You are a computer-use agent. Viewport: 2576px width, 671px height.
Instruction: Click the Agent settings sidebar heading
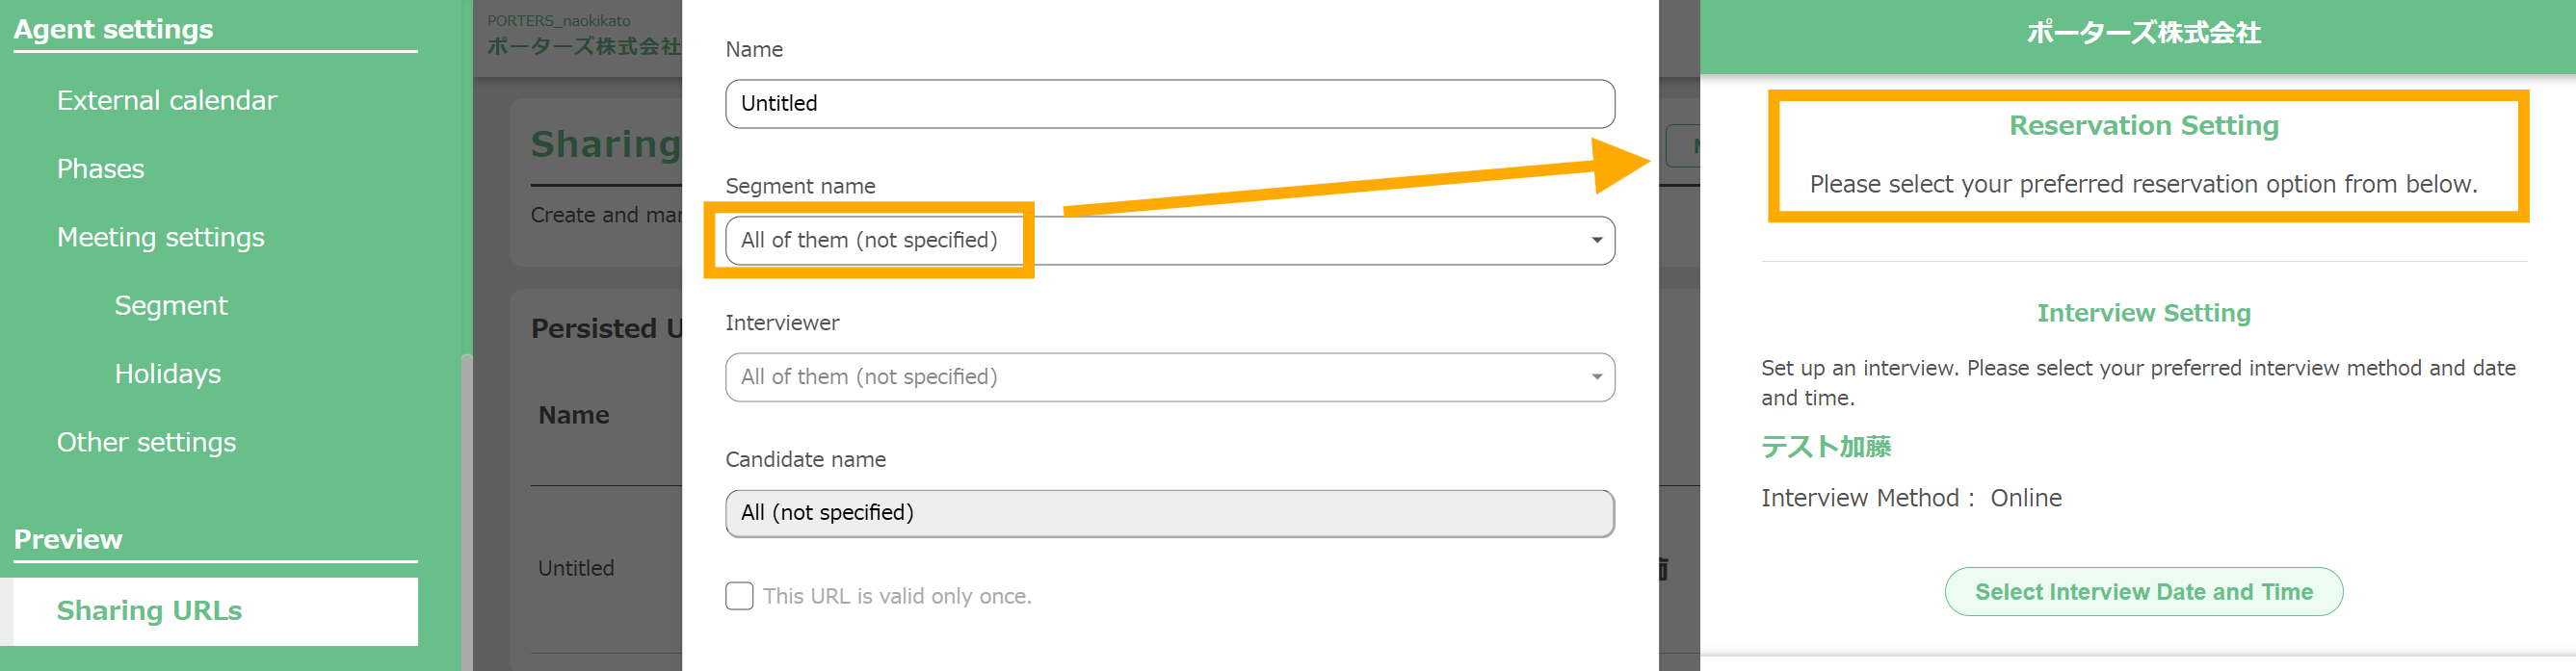pyautogui.click(x=113, y=30)
